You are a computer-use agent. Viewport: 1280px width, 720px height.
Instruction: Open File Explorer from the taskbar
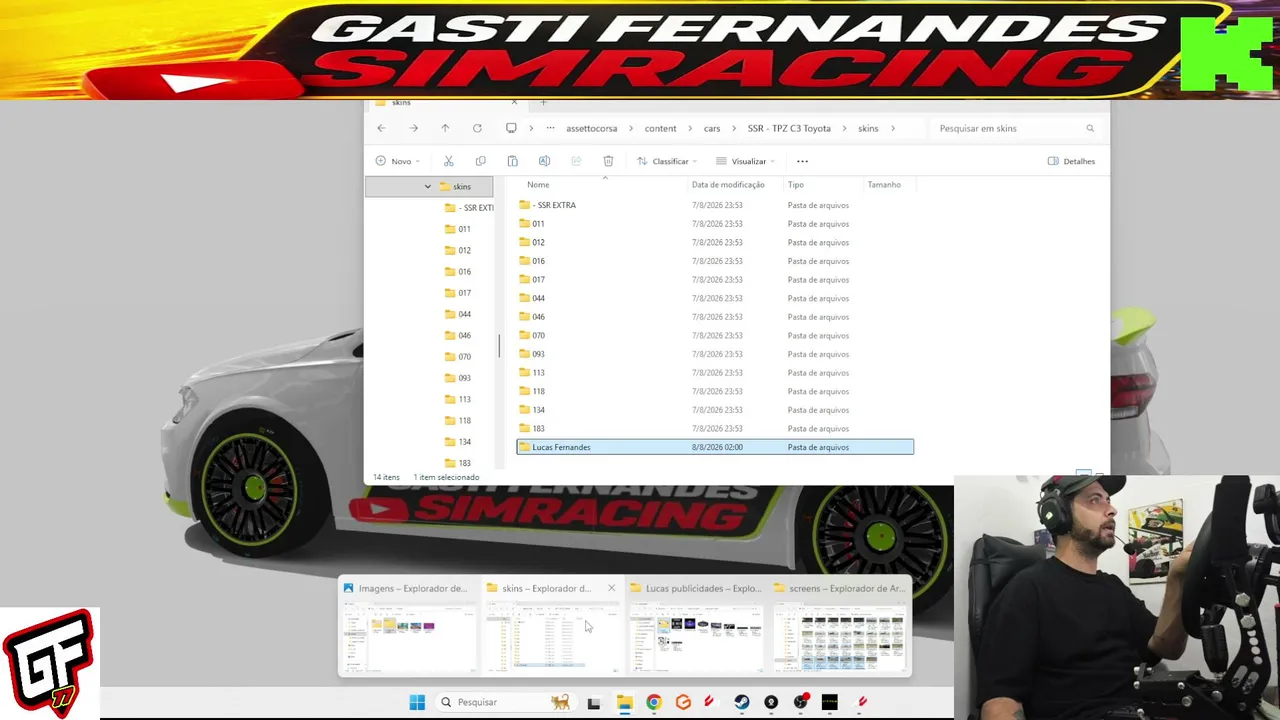point(624,702)
